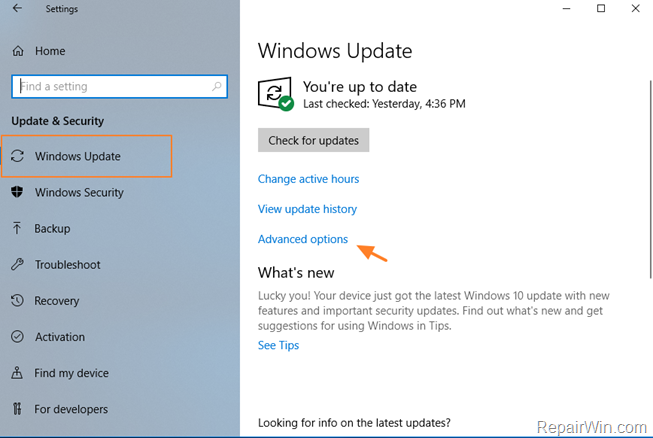Click the Settings title text
Image resolution: width=653 pixels, height=438 pixels.
coord(62,9)
